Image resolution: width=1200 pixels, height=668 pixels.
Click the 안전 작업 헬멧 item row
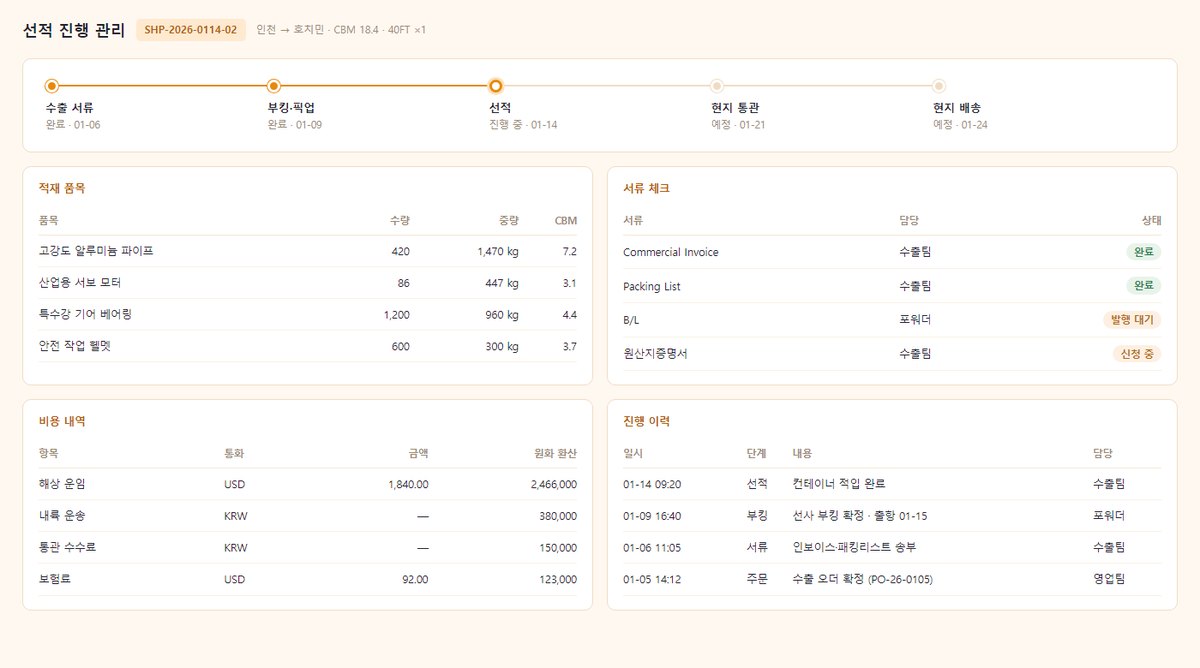point(308,347)
